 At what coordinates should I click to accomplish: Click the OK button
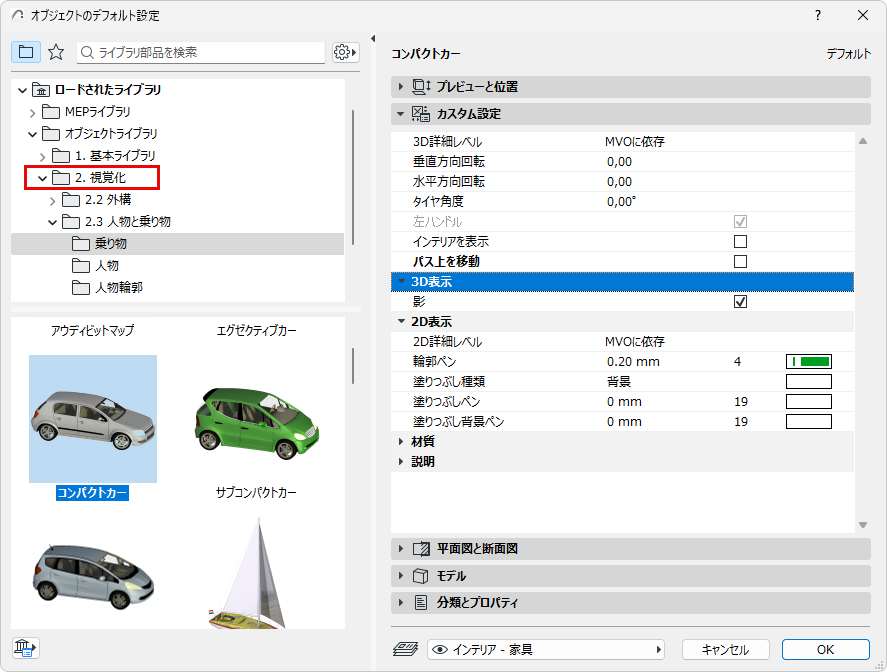(825, 649)
